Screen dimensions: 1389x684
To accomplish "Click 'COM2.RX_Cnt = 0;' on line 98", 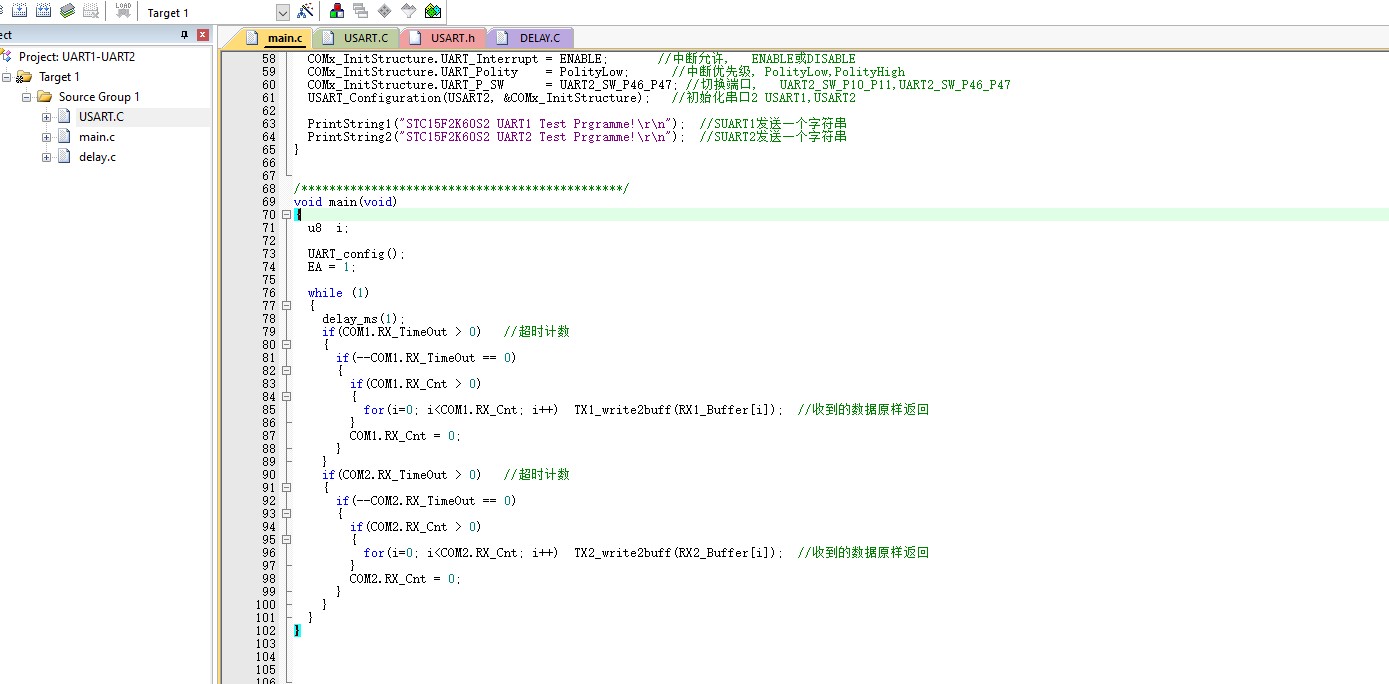I will point(405,579).
